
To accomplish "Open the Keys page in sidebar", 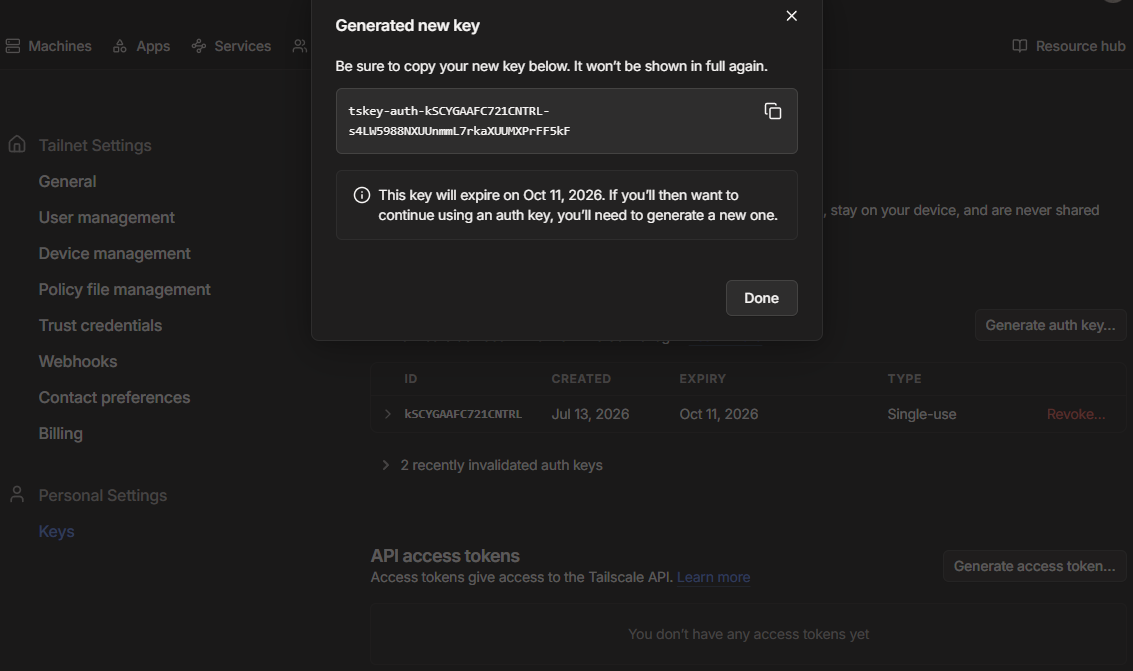I will click(56, 532).
